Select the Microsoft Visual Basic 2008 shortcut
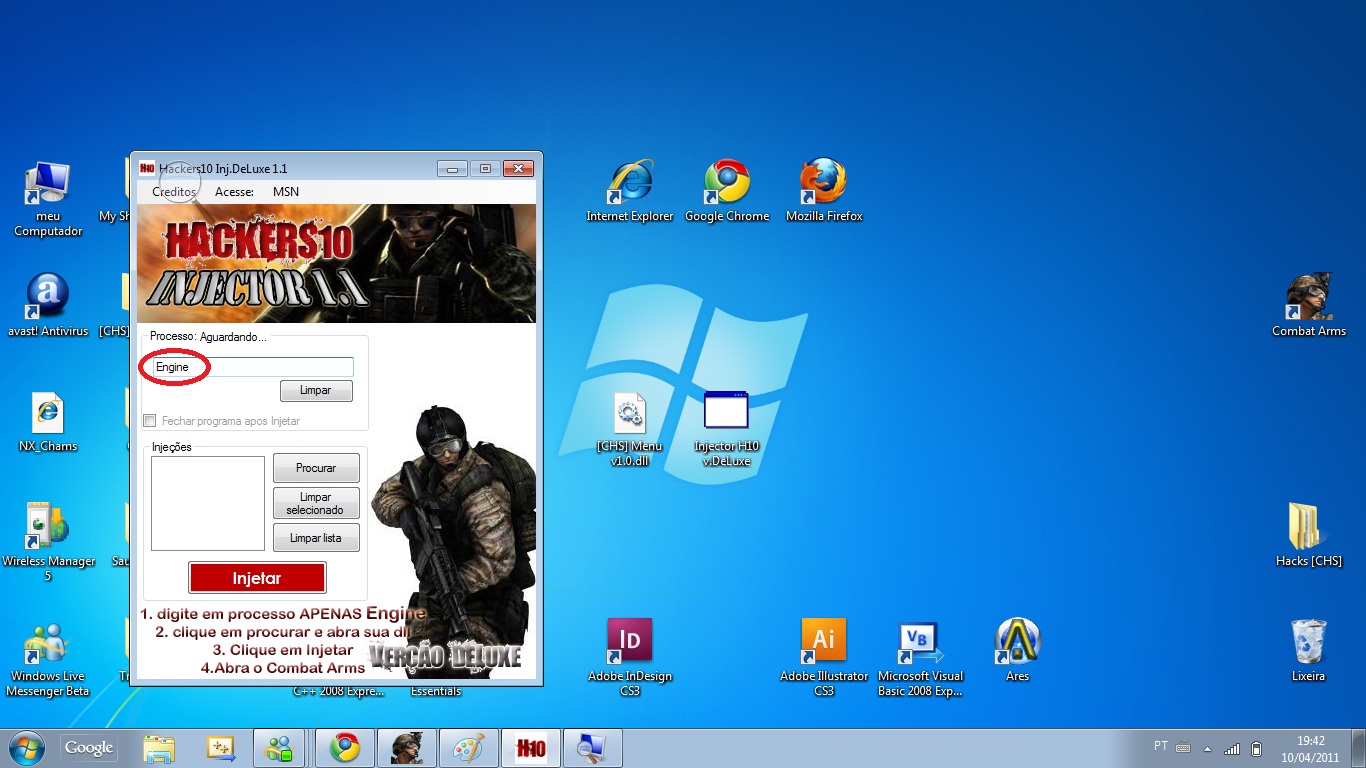 coord(921,657)
